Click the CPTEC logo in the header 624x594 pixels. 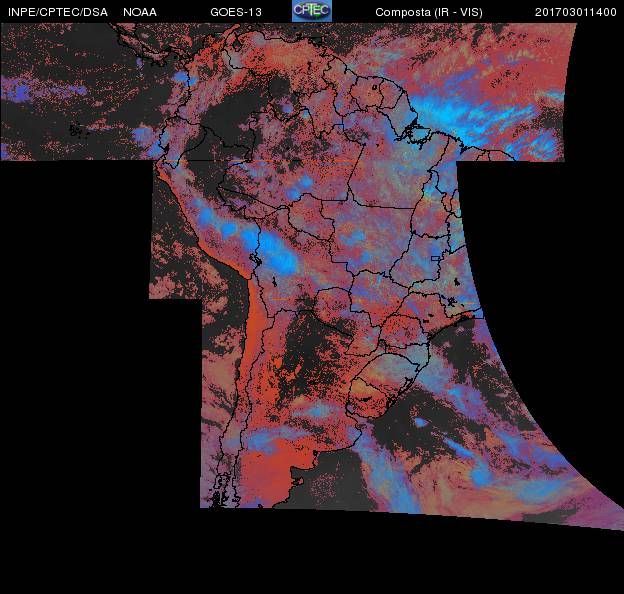click(312, 11)
